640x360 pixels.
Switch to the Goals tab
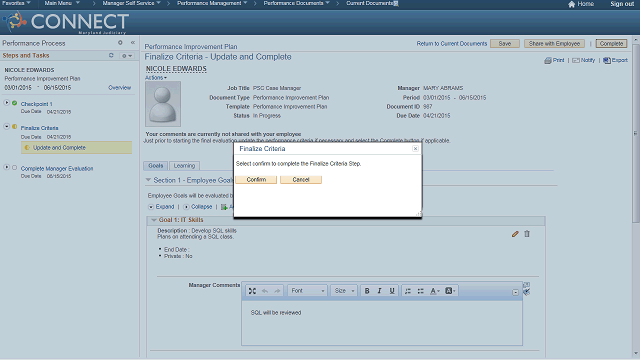156,166
